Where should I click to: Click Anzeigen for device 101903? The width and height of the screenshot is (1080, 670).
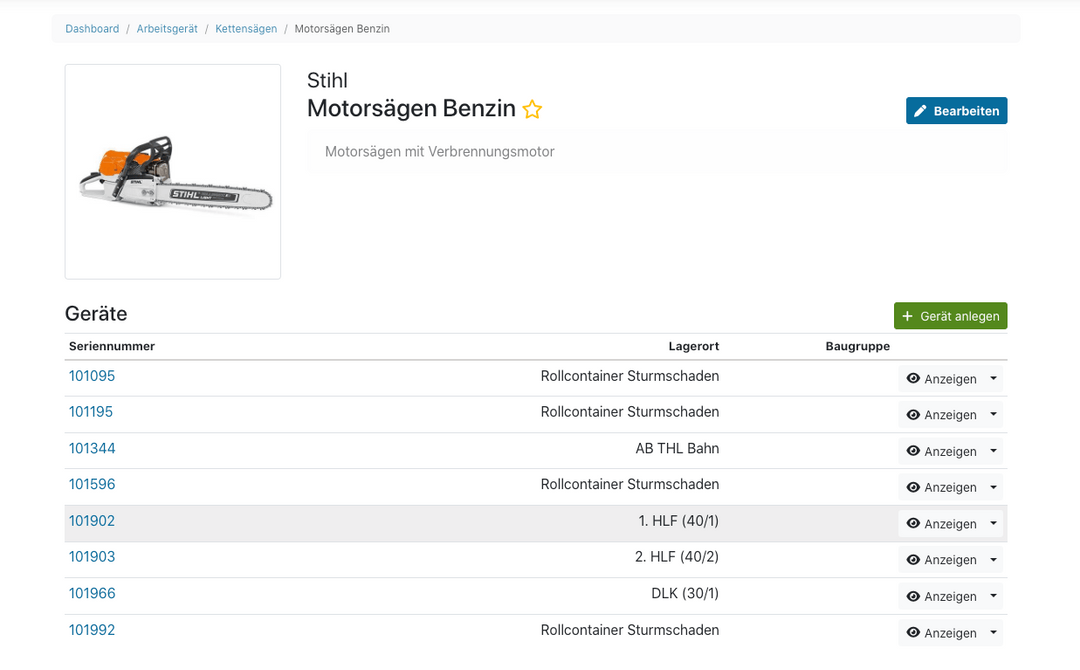(941, 559)
